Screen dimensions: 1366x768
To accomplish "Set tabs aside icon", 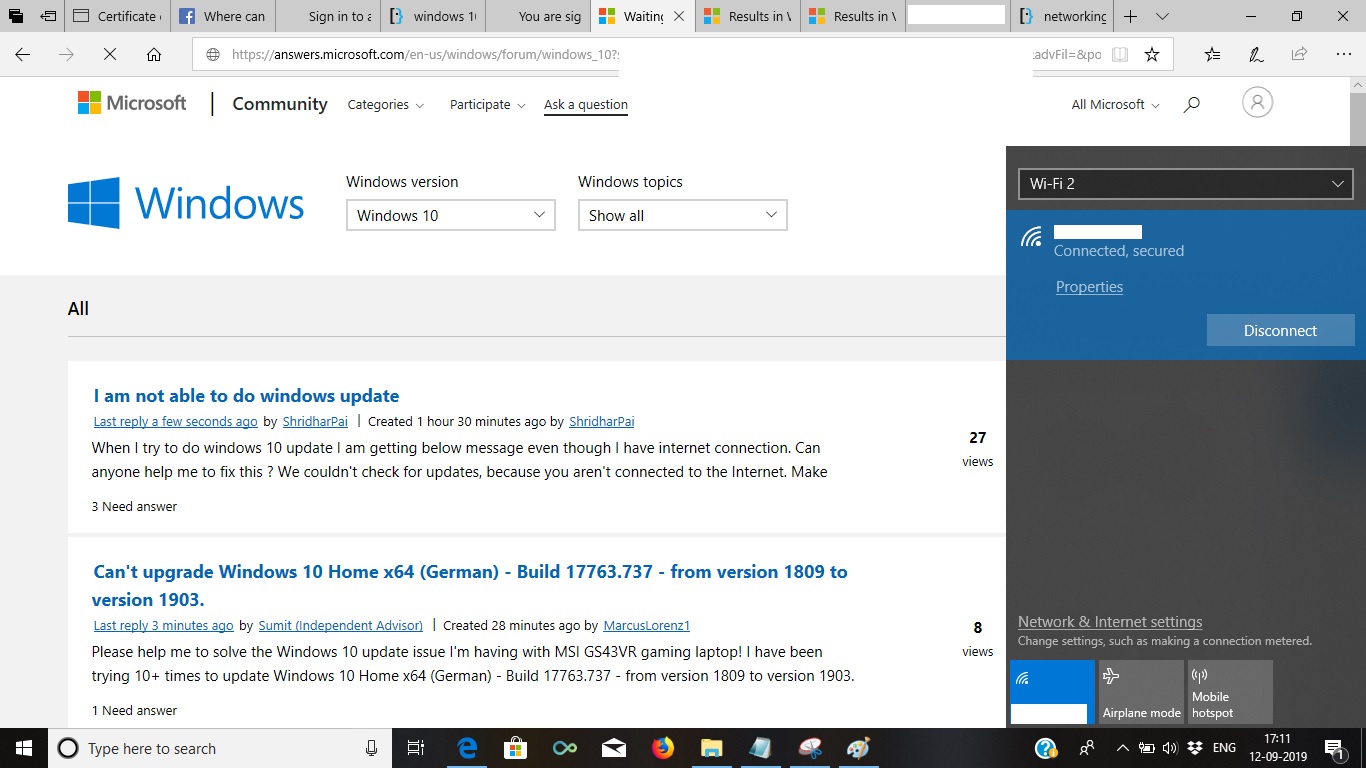I will click(x=49, y=17).
